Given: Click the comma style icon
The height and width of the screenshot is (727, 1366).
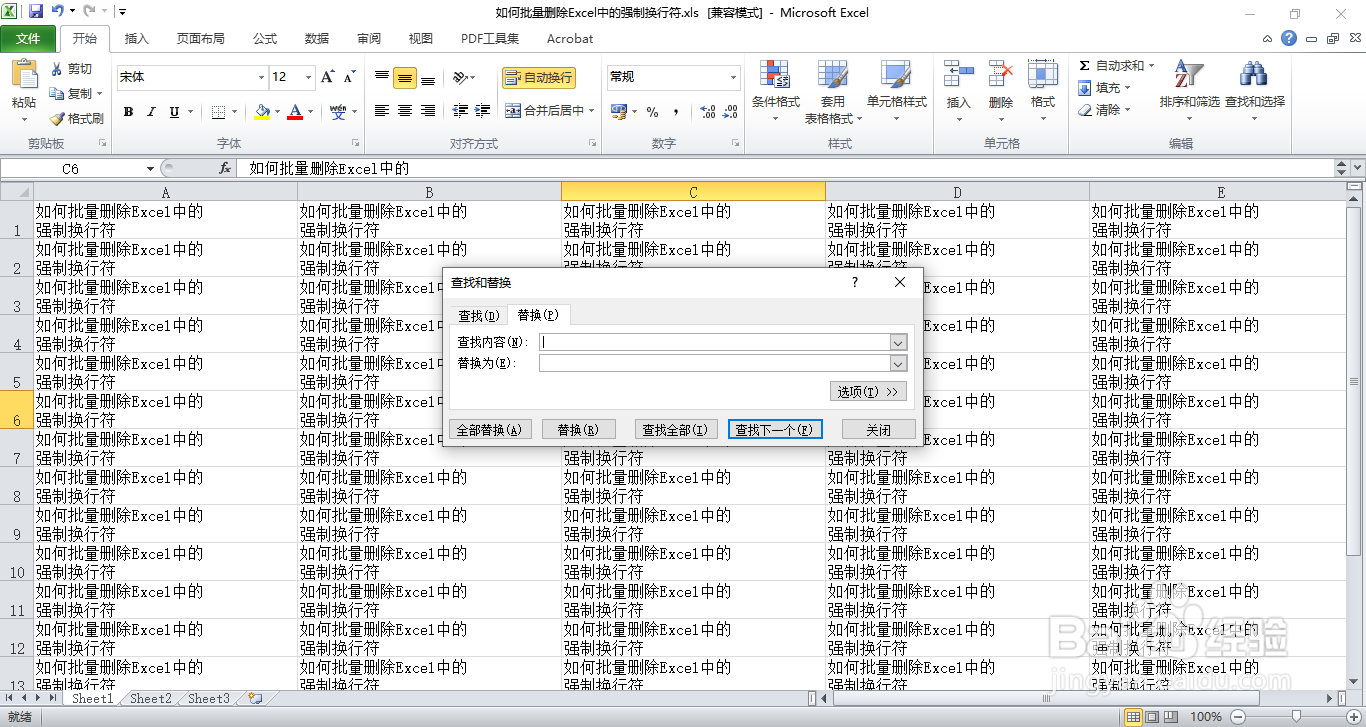Looking at the screenshot, I should pos(676,112).
